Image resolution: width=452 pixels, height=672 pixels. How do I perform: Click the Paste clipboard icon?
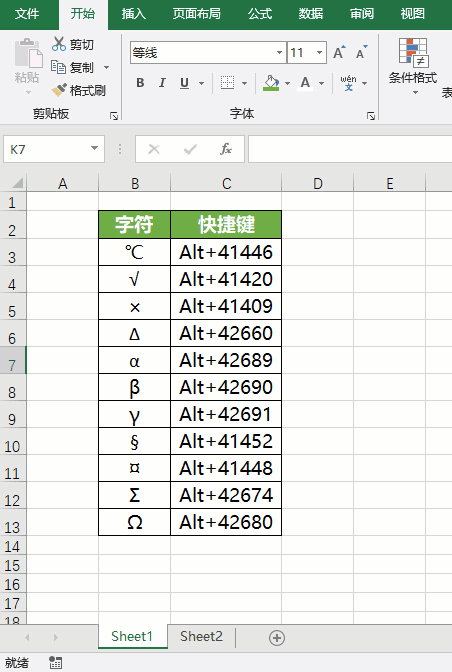tap(29, 54)
